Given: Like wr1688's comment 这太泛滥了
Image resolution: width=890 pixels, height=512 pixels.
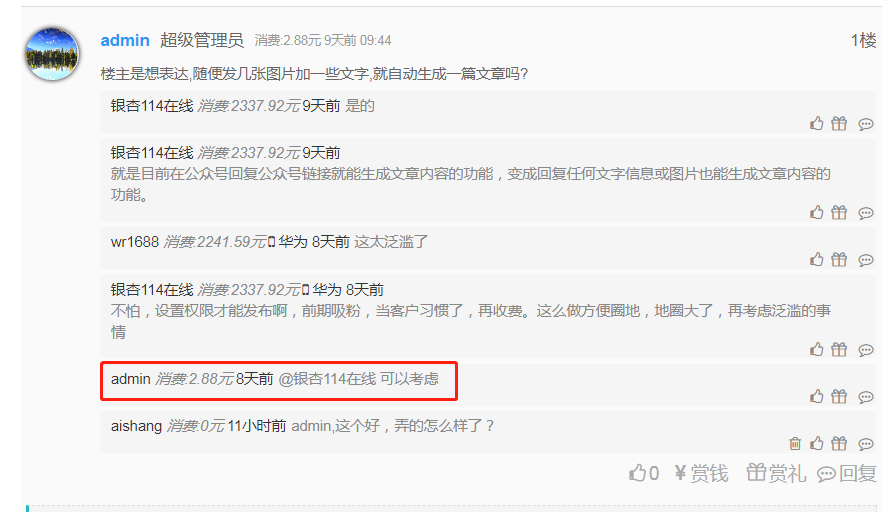Looking at the screenshot, I should tap(816, 259).
